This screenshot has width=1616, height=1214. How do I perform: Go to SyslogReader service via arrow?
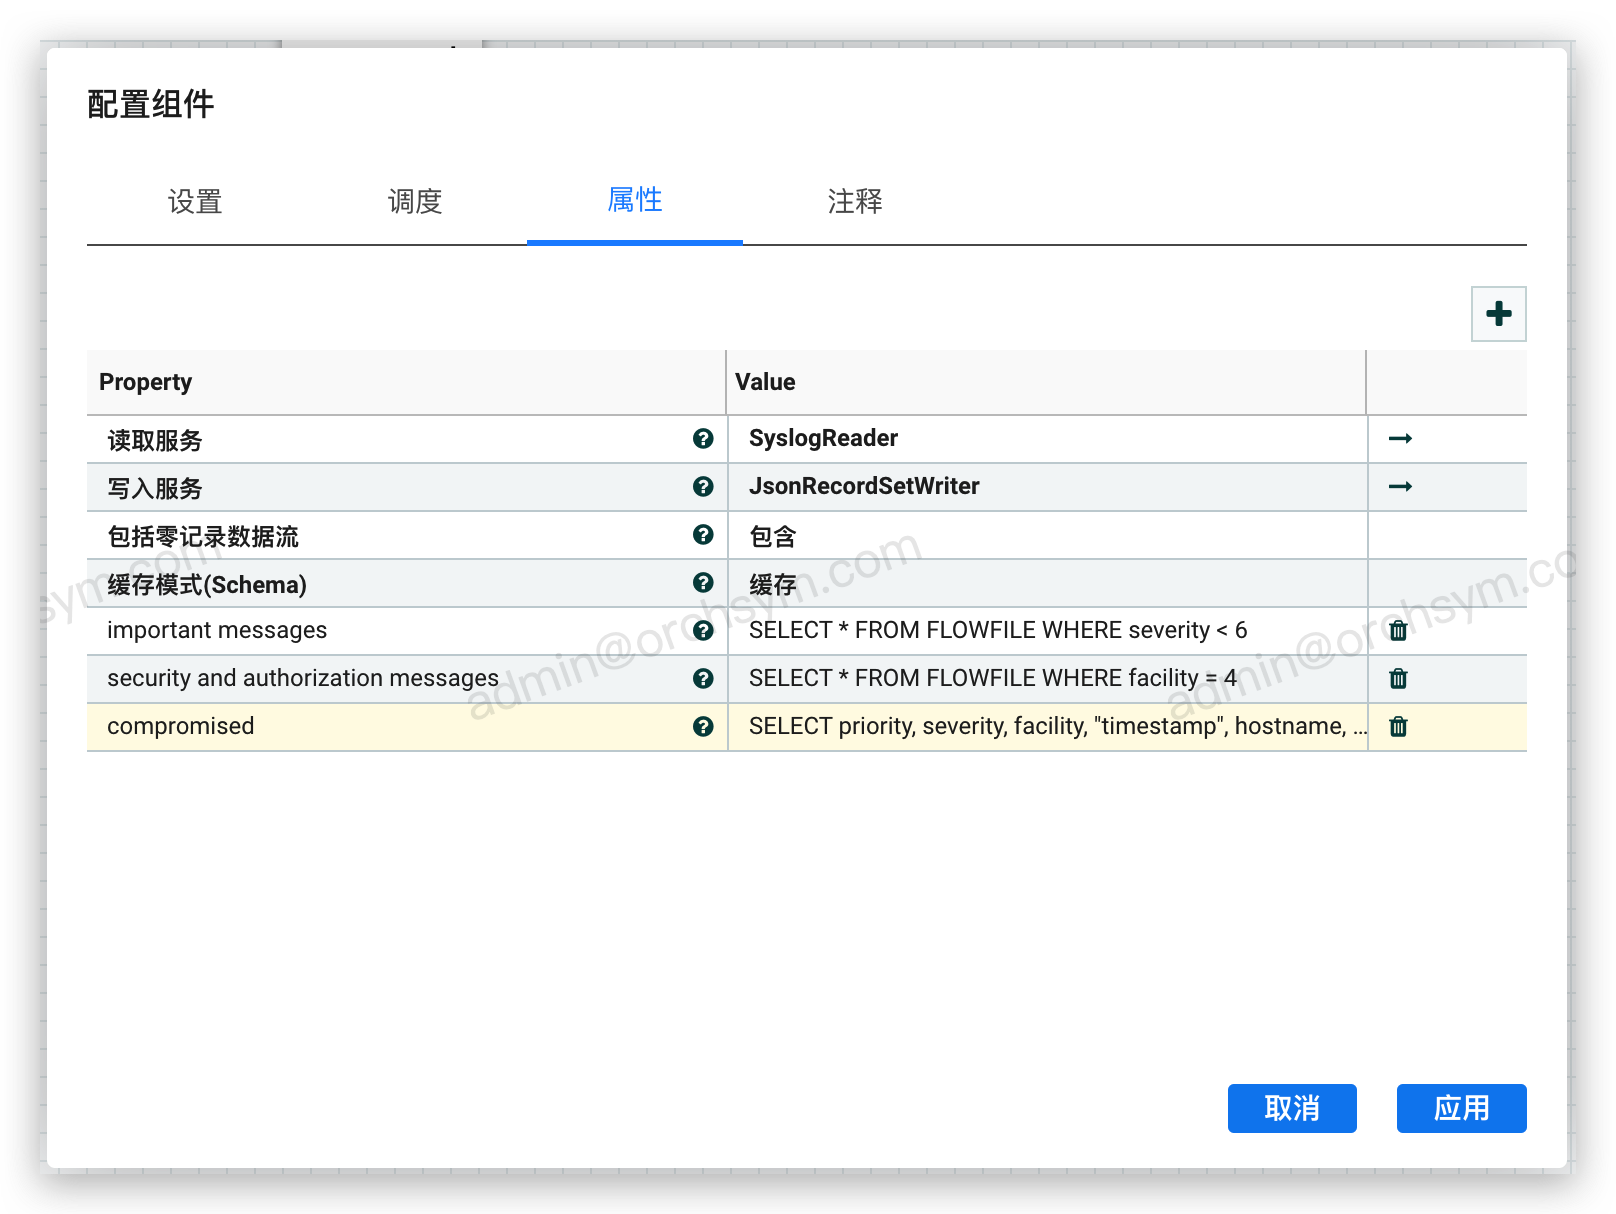tap(1400, 439)
